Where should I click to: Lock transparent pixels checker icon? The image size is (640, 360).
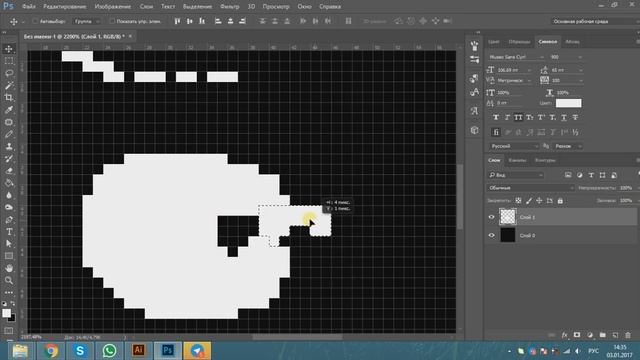pos(518,200)
